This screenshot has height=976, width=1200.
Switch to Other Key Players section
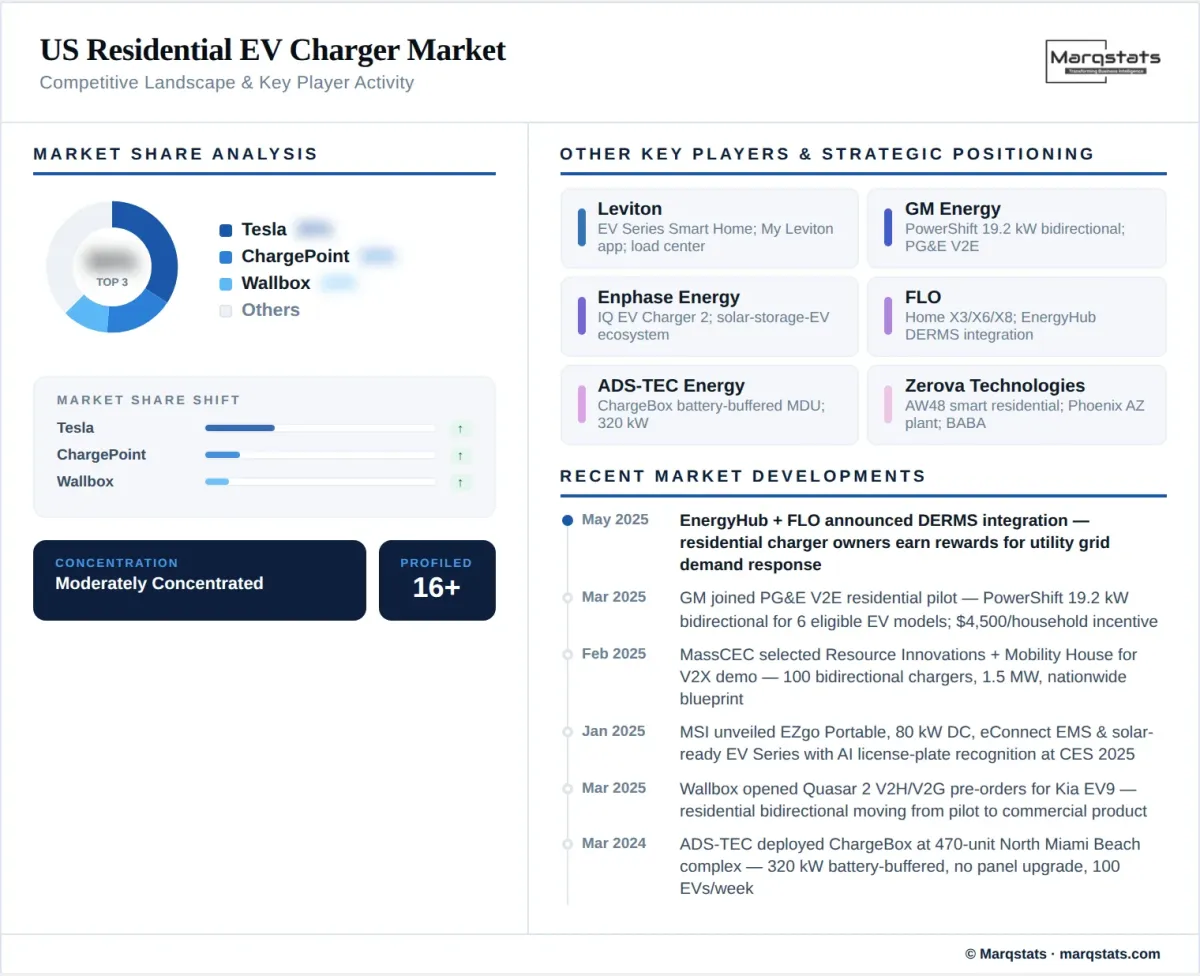[826, 154]
